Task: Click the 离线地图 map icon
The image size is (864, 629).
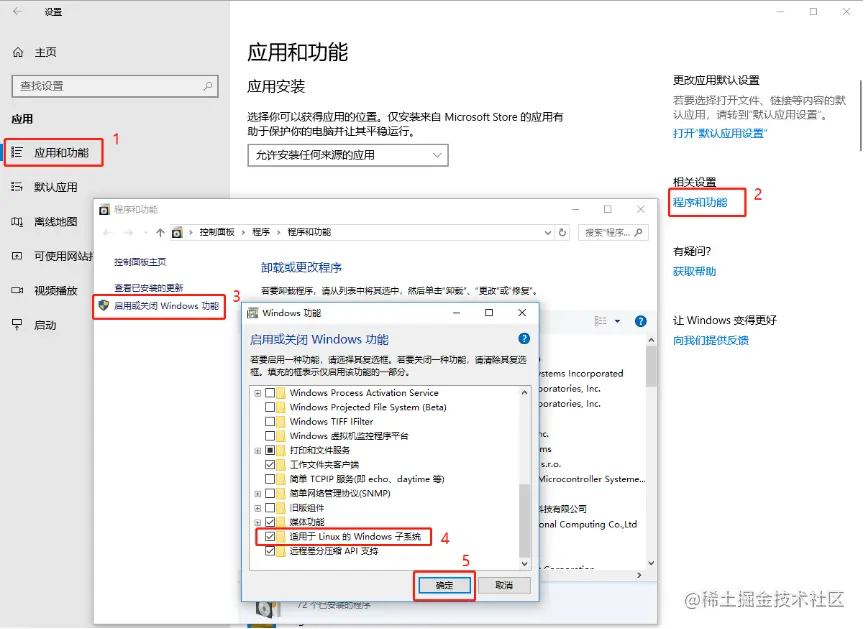Action: (17, 221)
